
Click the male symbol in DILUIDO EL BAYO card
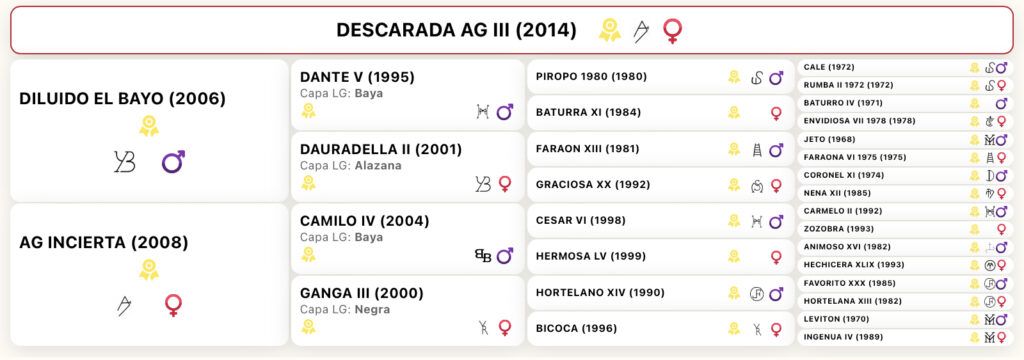click(173, 161)
